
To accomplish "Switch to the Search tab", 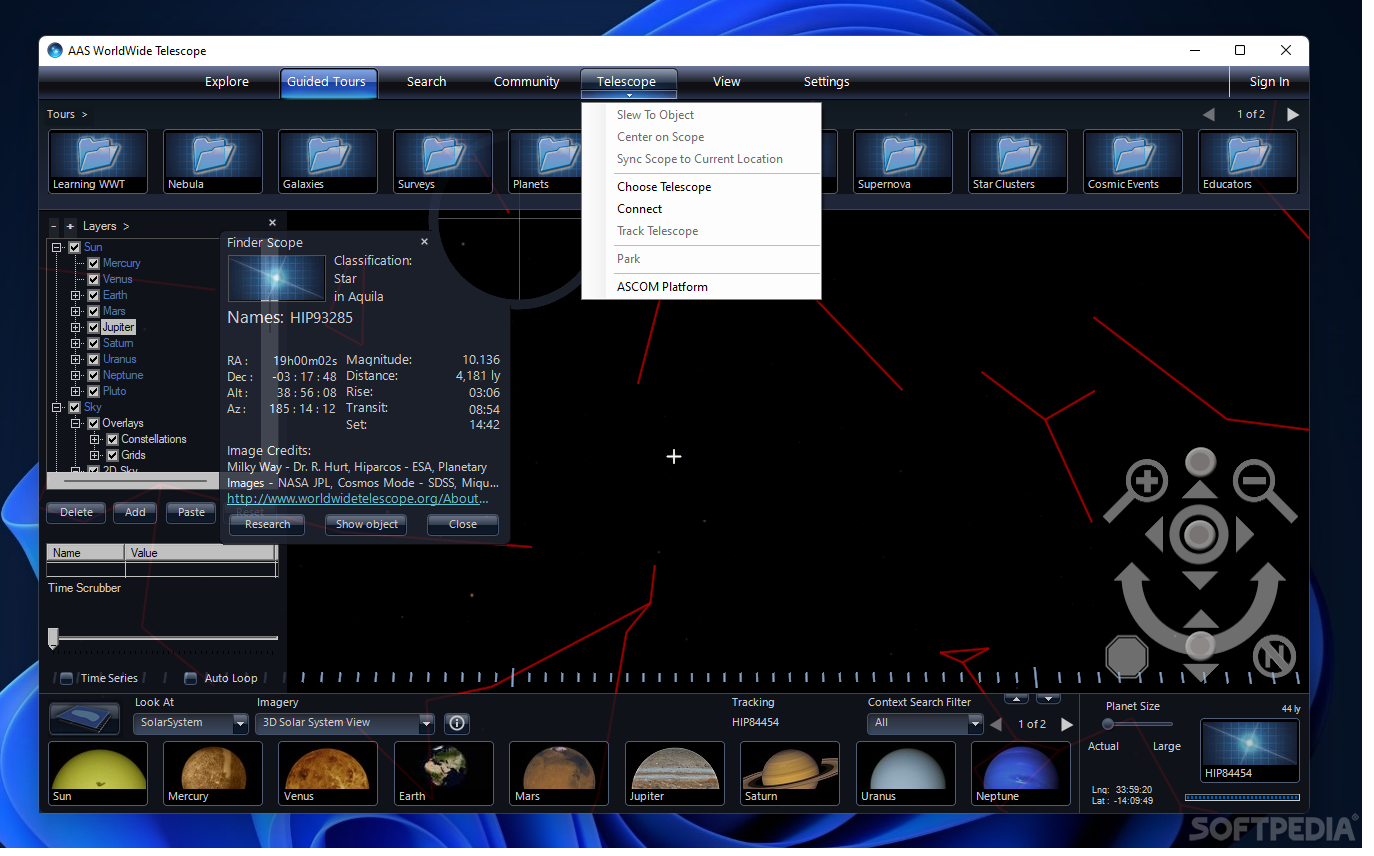I will click(x=426, y=82).
